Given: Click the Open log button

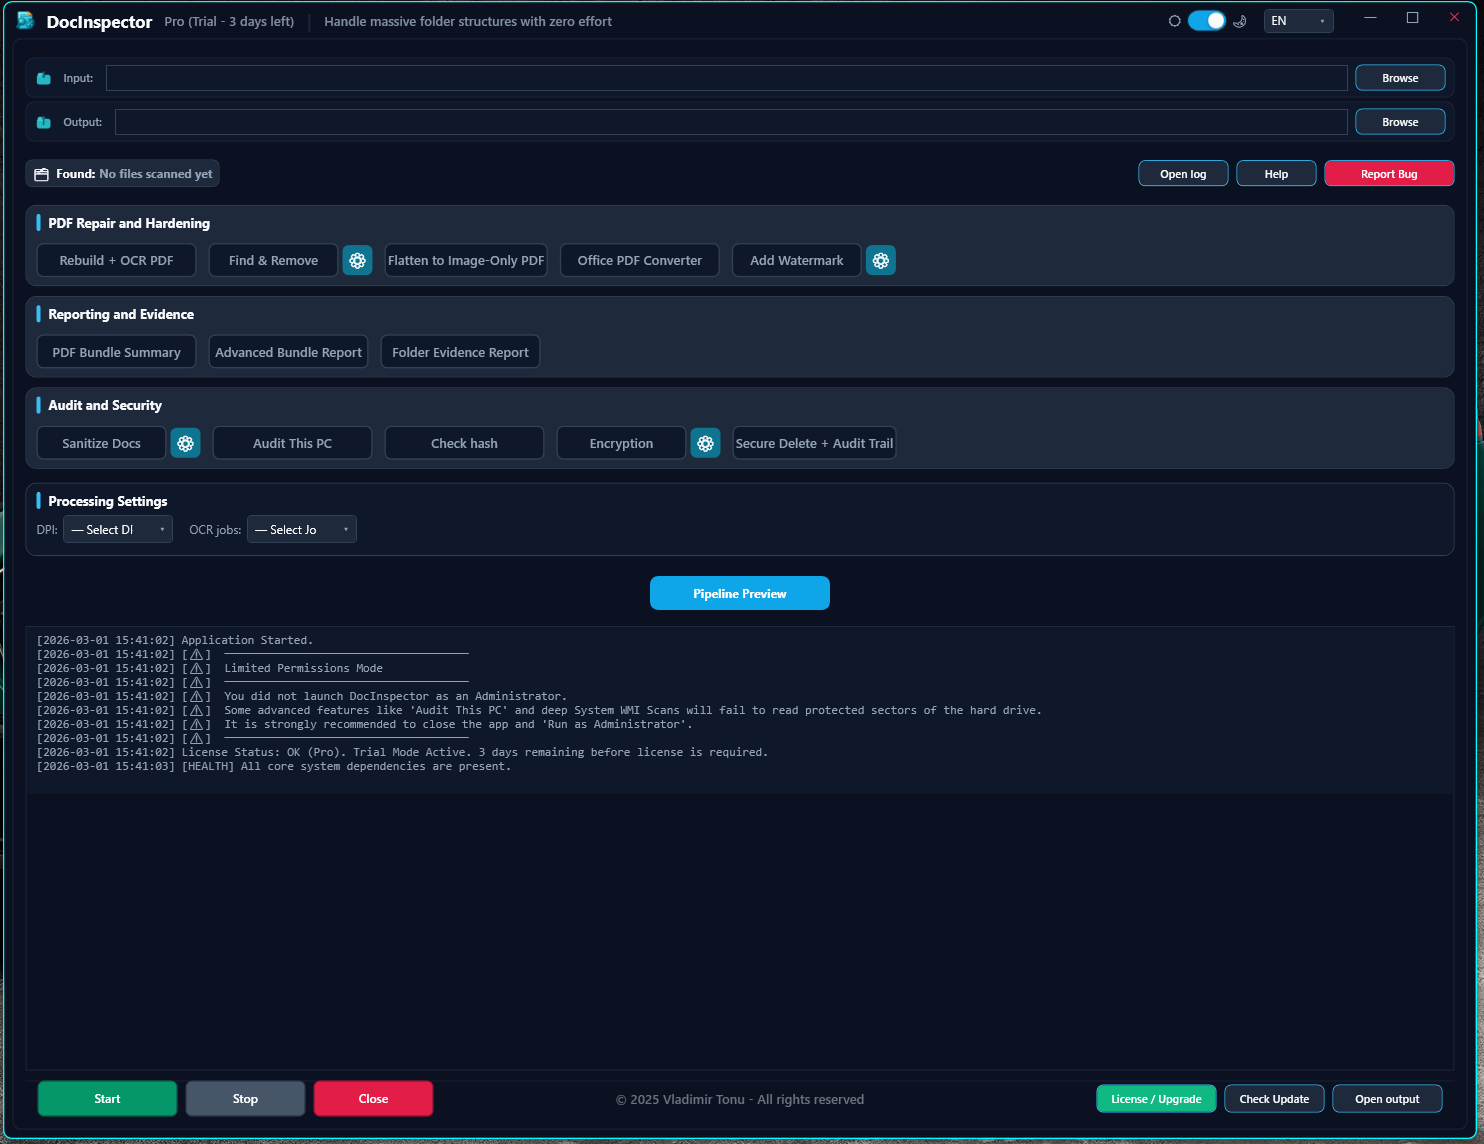Looking at the screenshot, I should [x=1183, y=174].
